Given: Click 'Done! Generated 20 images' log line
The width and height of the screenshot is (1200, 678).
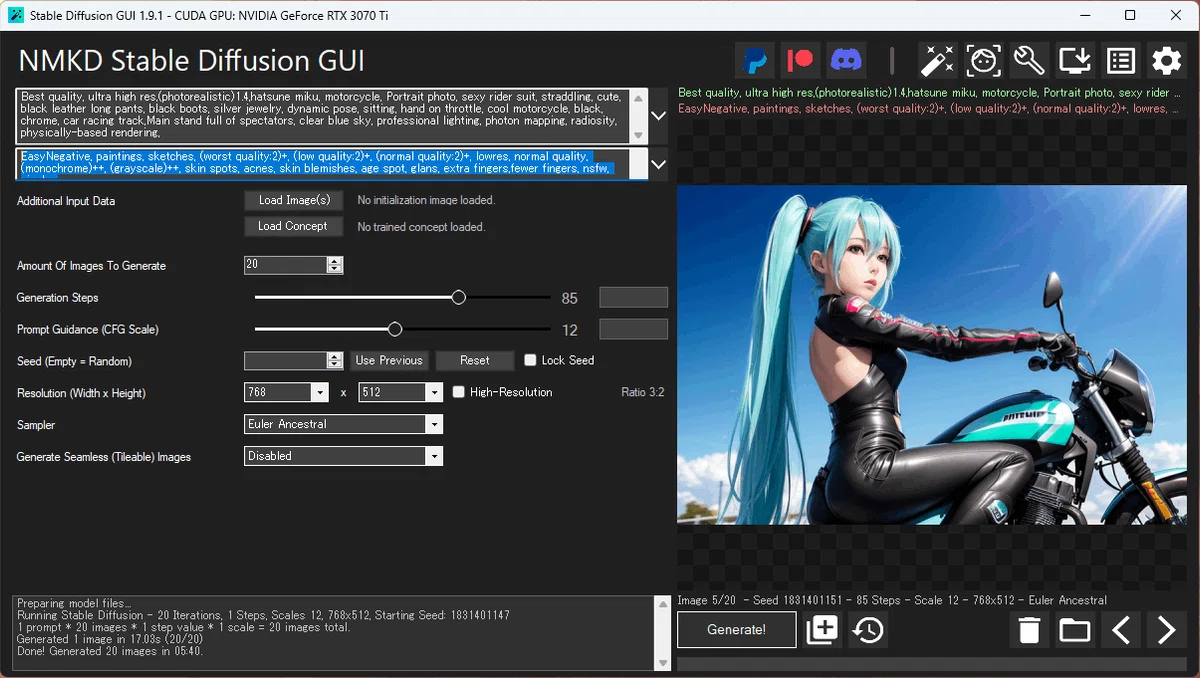Looking at the screenshot, I should 110,651.
